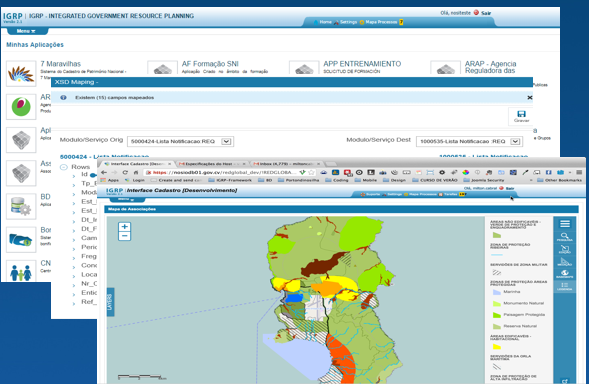Expand the Tp_ row arrow
This screenshot has width=589, height=384.
74,184
